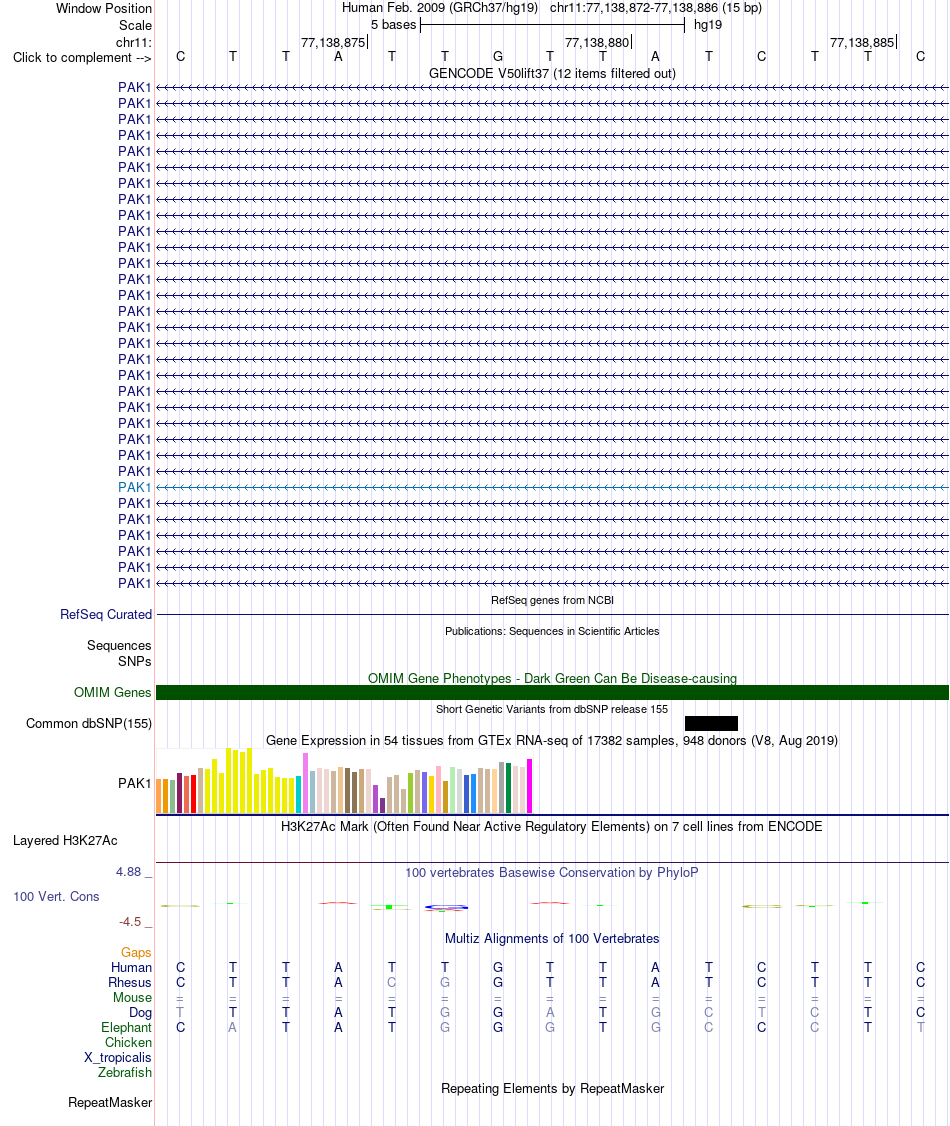The image size is (950, 1126).
Task: Click 'Repeating Elements by RepeatMasker' title
Action: (x=552, y=1089)
